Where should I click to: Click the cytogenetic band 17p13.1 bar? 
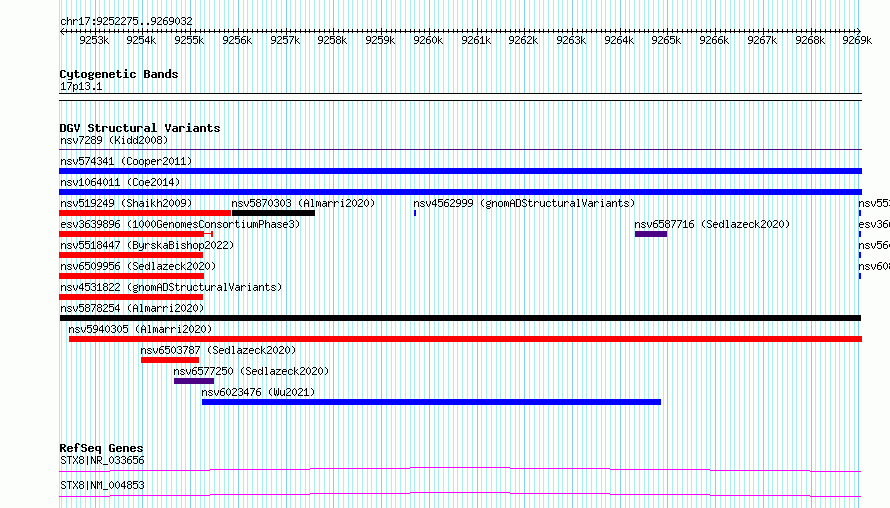460,97
